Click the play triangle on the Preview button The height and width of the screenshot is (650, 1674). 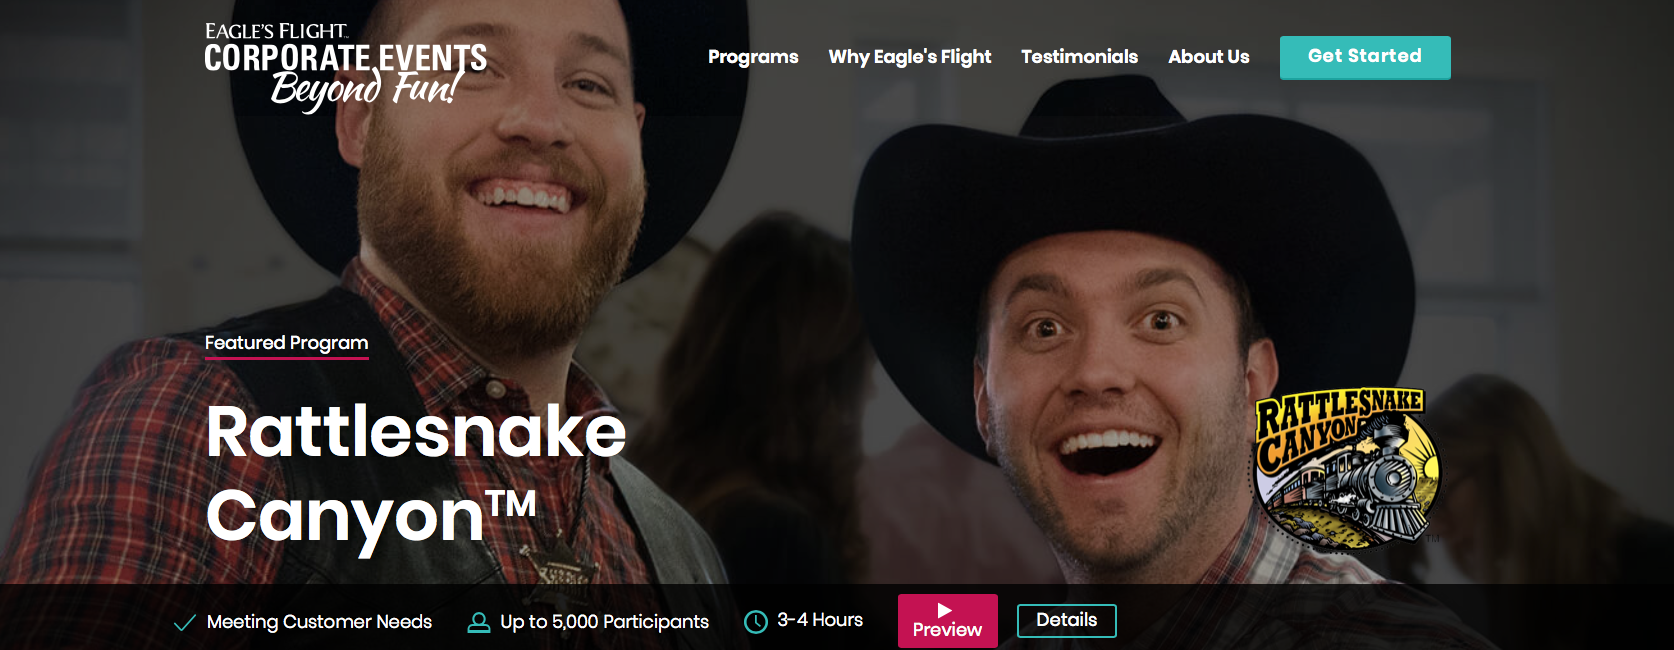click(x=945, y=610)
